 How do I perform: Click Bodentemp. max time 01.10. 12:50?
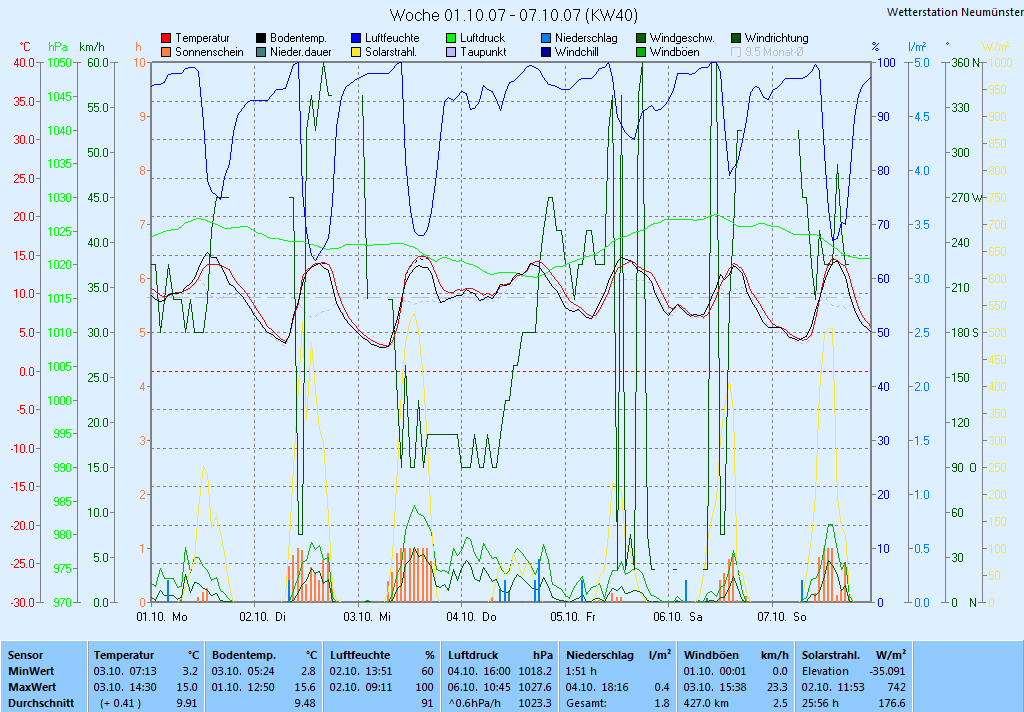pos(243,687)
